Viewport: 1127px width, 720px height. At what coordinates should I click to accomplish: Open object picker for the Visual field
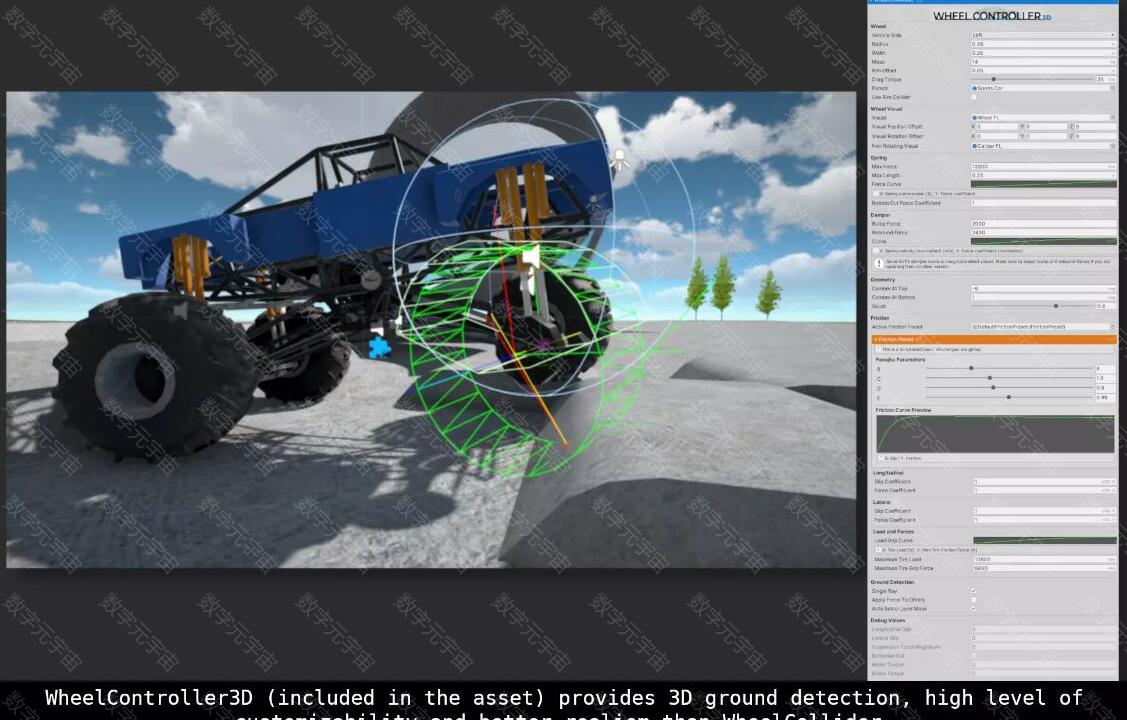click(1113, 117)
